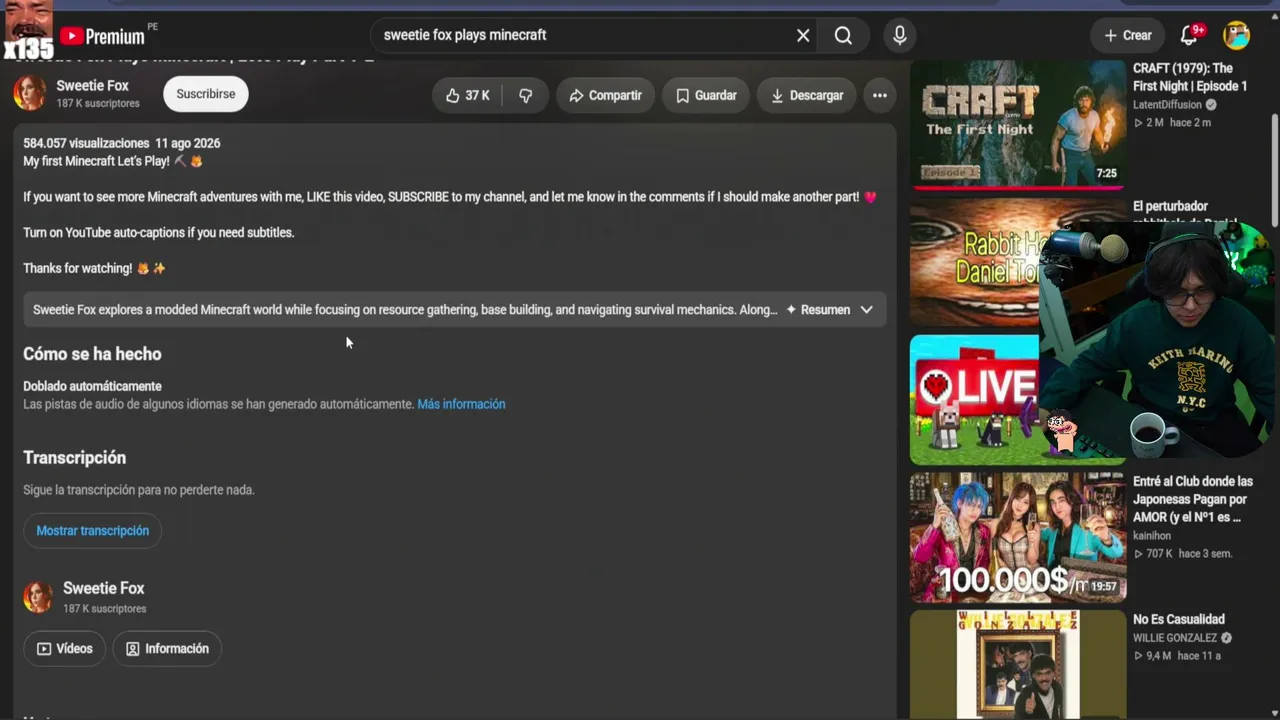
Task: Open more actions three-dot menu
Action: click(x=880, y=95)
